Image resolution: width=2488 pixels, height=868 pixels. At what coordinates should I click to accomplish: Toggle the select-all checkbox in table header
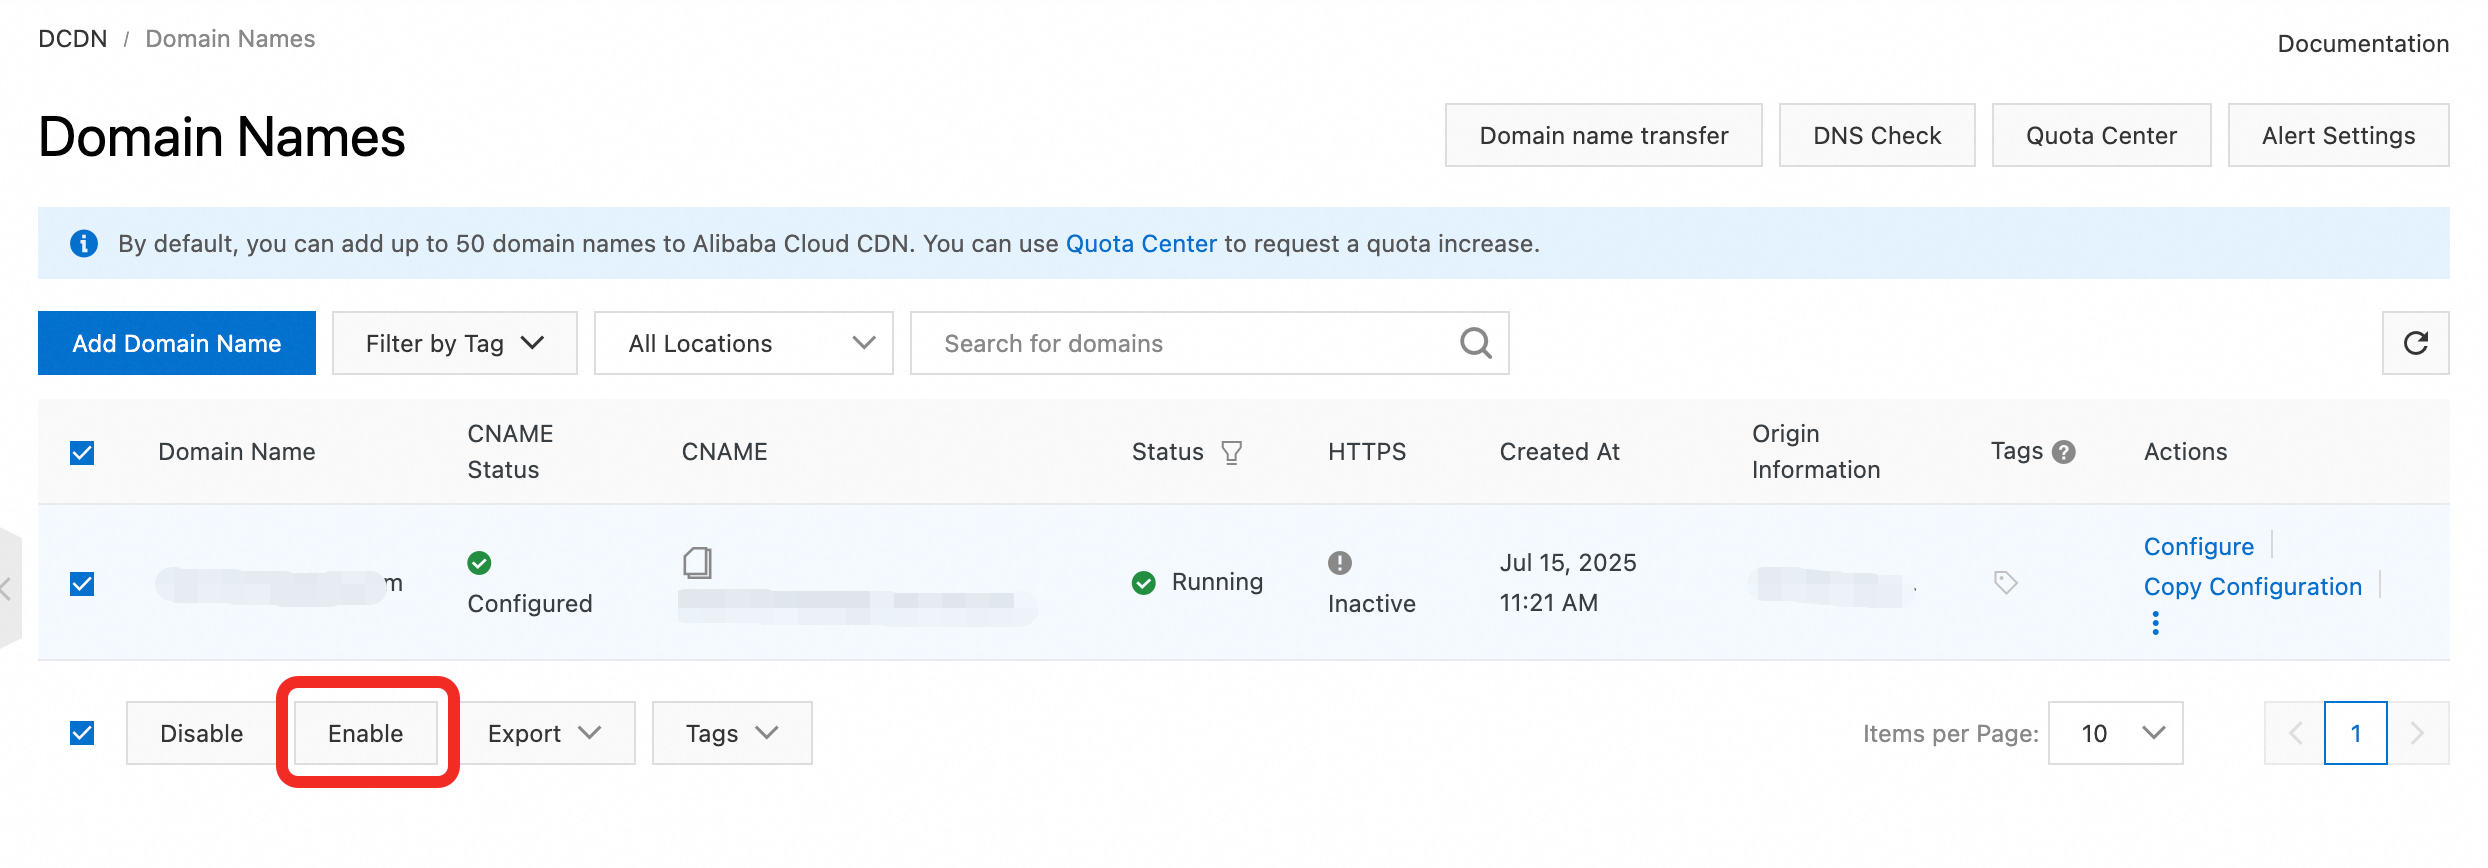[82, 452]
